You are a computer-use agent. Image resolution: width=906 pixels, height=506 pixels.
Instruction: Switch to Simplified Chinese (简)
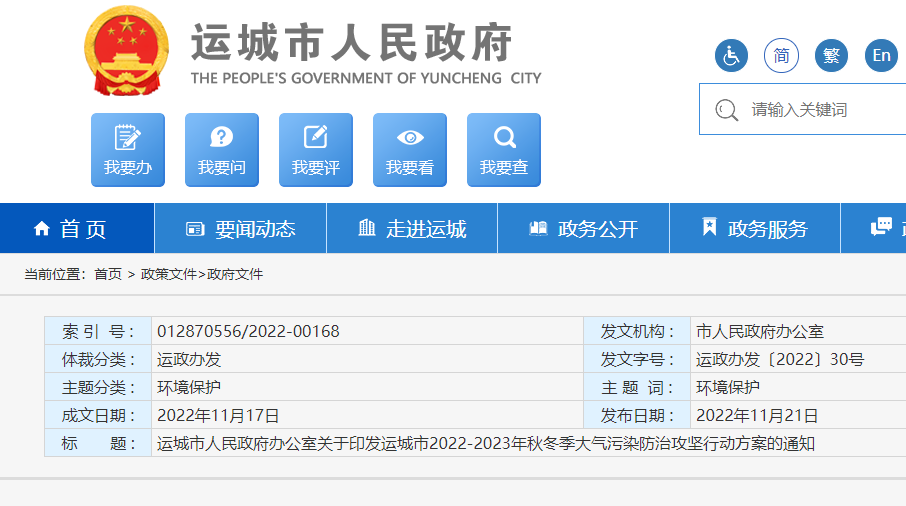[x=781, y=55]
